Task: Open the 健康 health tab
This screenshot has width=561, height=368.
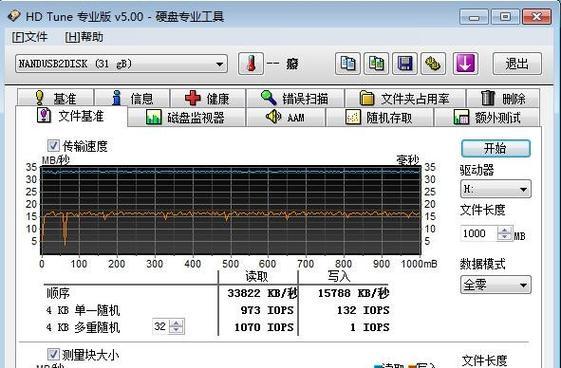Action: [208, 98]
